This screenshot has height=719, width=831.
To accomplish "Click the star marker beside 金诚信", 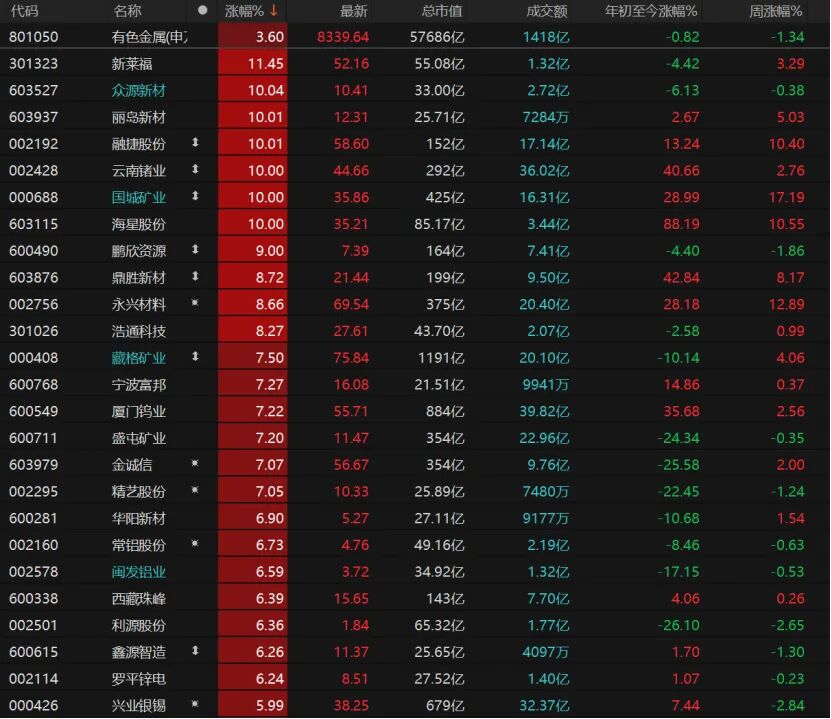I will (x=195, y=464).
